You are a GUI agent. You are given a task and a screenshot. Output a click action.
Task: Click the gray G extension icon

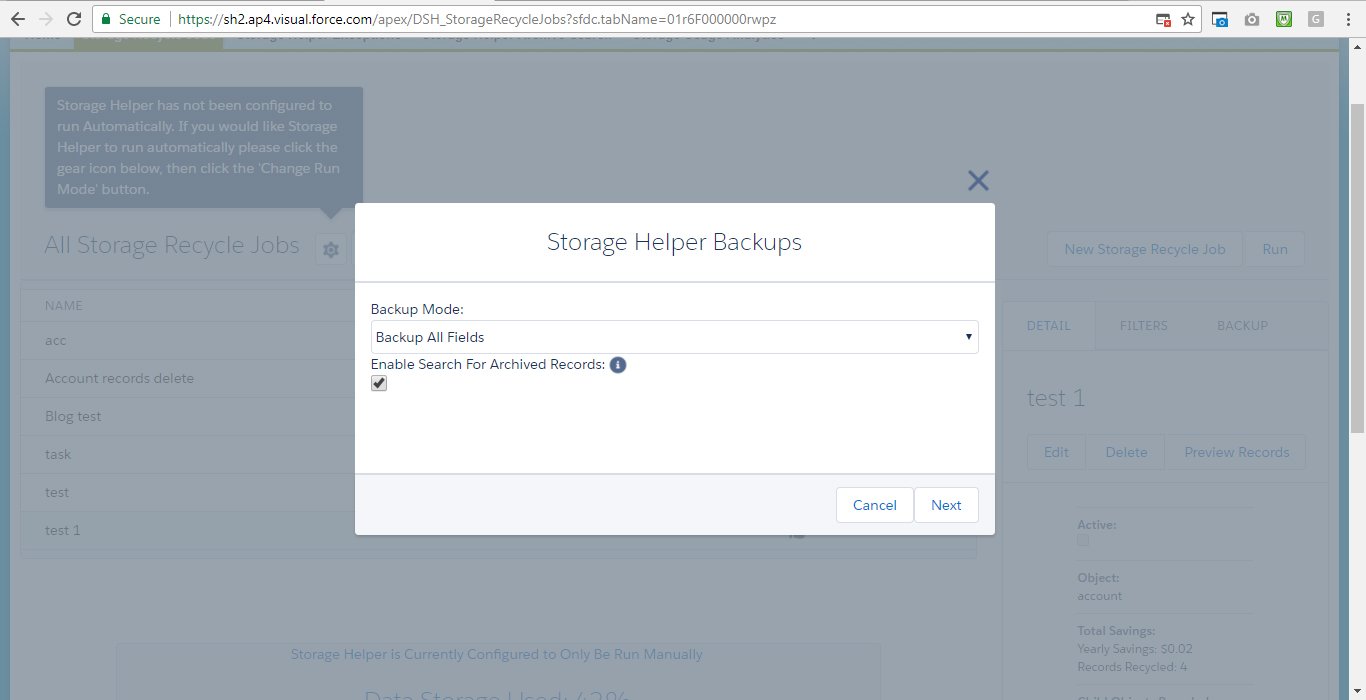tap(1315, 19)
